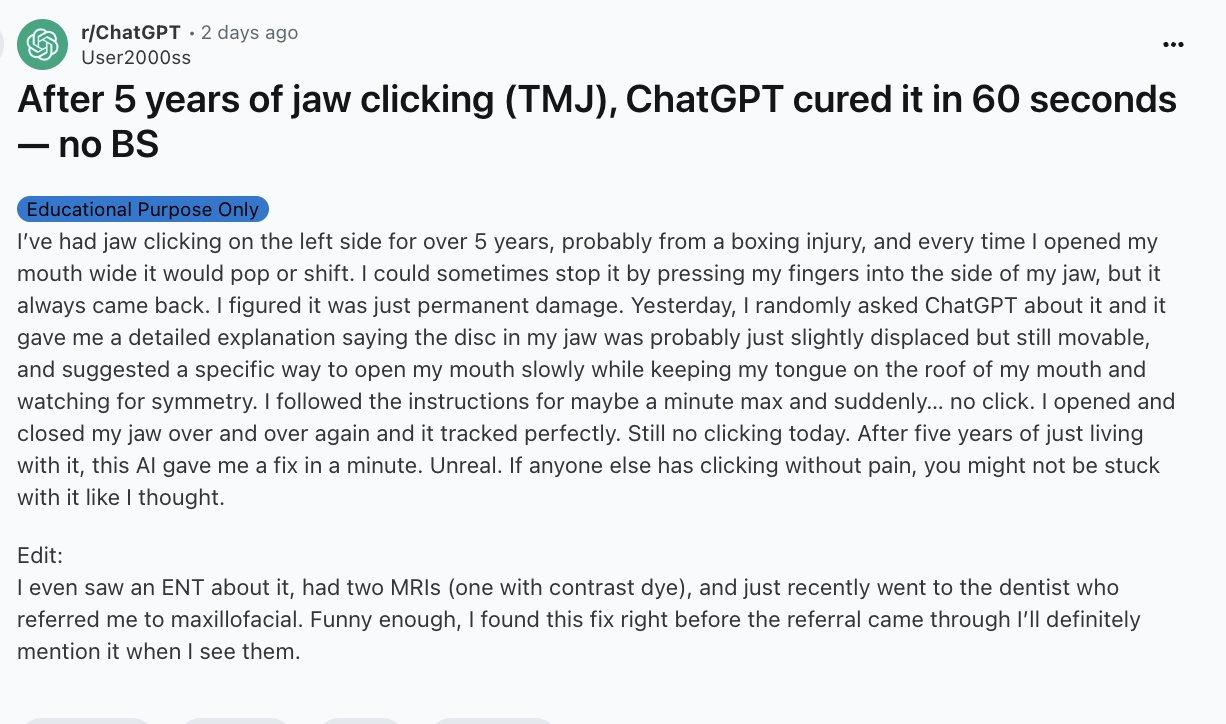
Task: Click the fourth action pill below the post
Action: (492, 720)
